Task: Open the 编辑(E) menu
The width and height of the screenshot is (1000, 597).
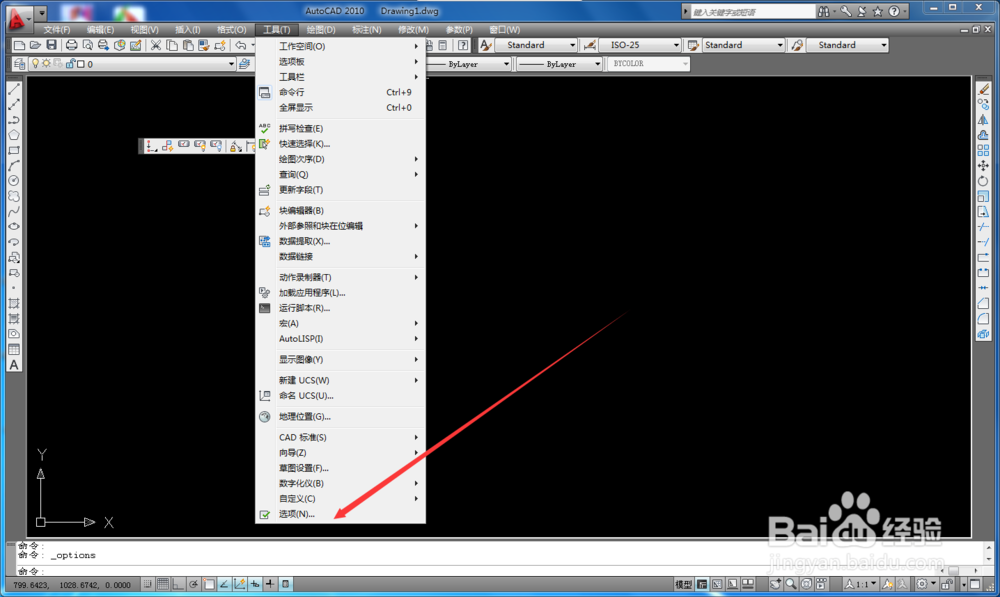Action: tap(100, 30)
